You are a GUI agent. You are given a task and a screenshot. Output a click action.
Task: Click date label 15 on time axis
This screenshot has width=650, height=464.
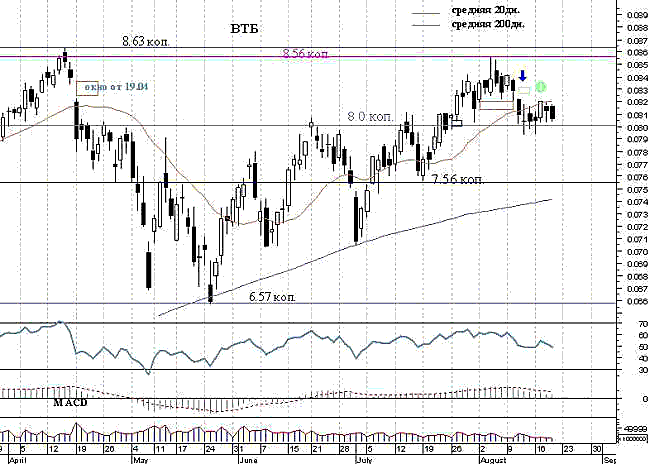[294, 449]
